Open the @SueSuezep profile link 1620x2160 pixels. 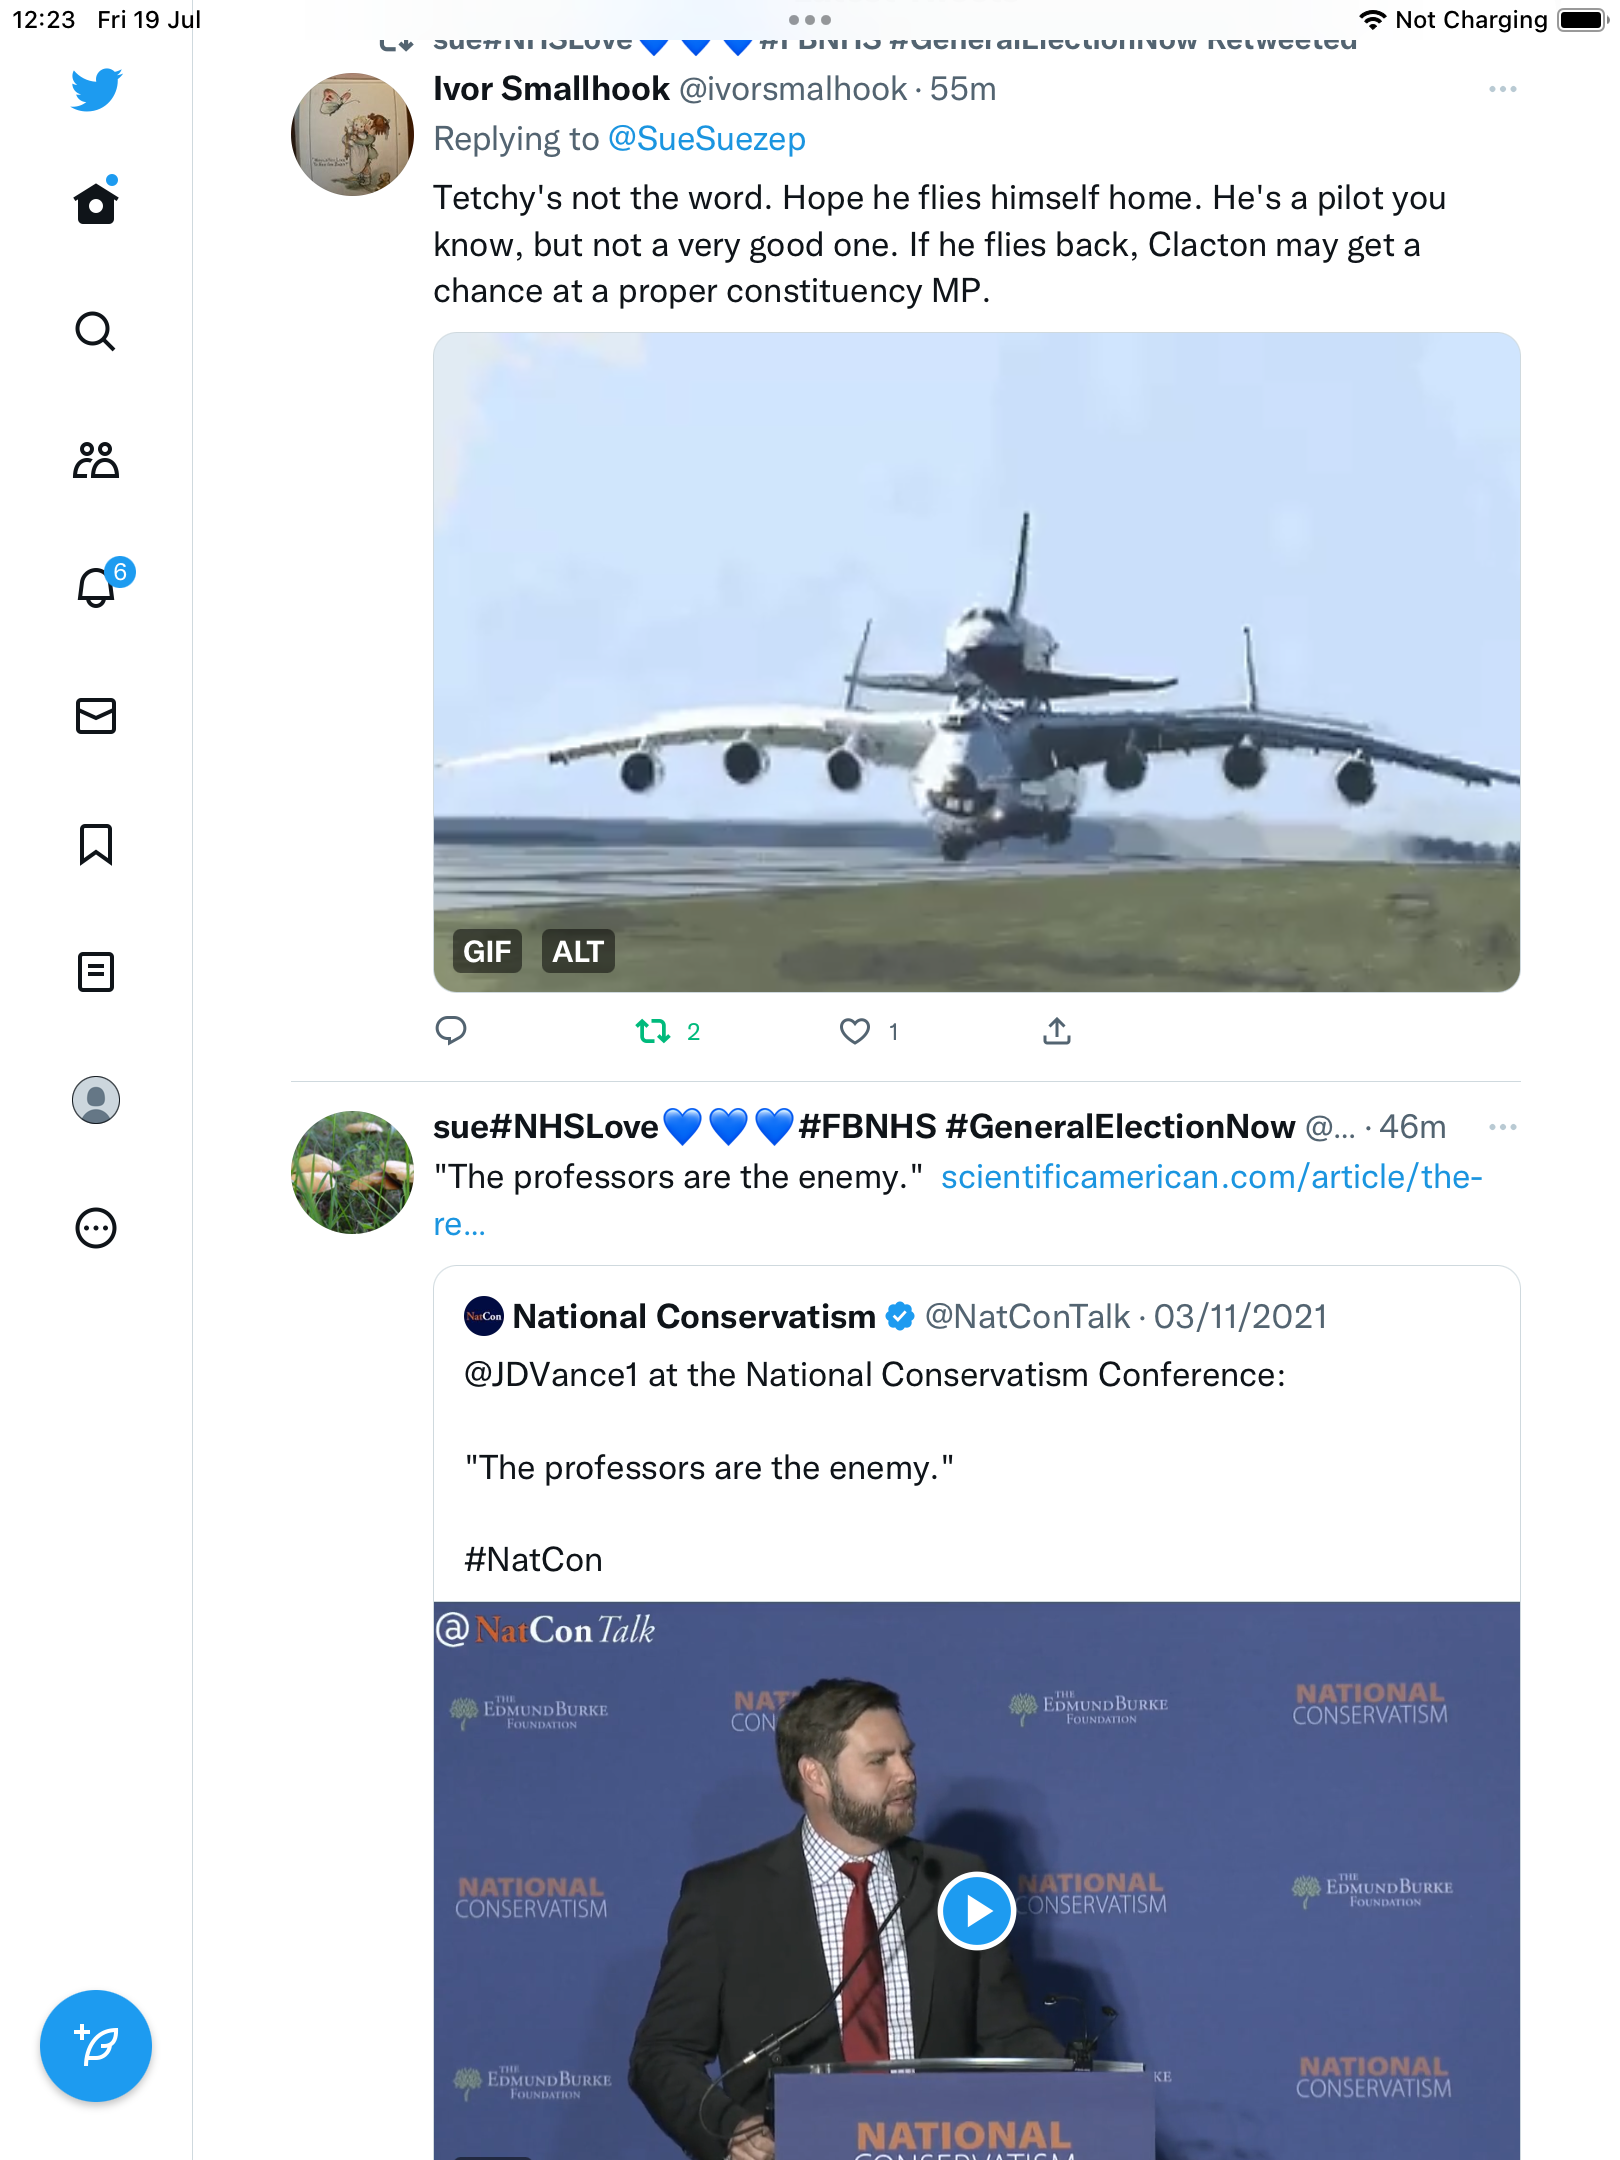[x=706, y=139]
